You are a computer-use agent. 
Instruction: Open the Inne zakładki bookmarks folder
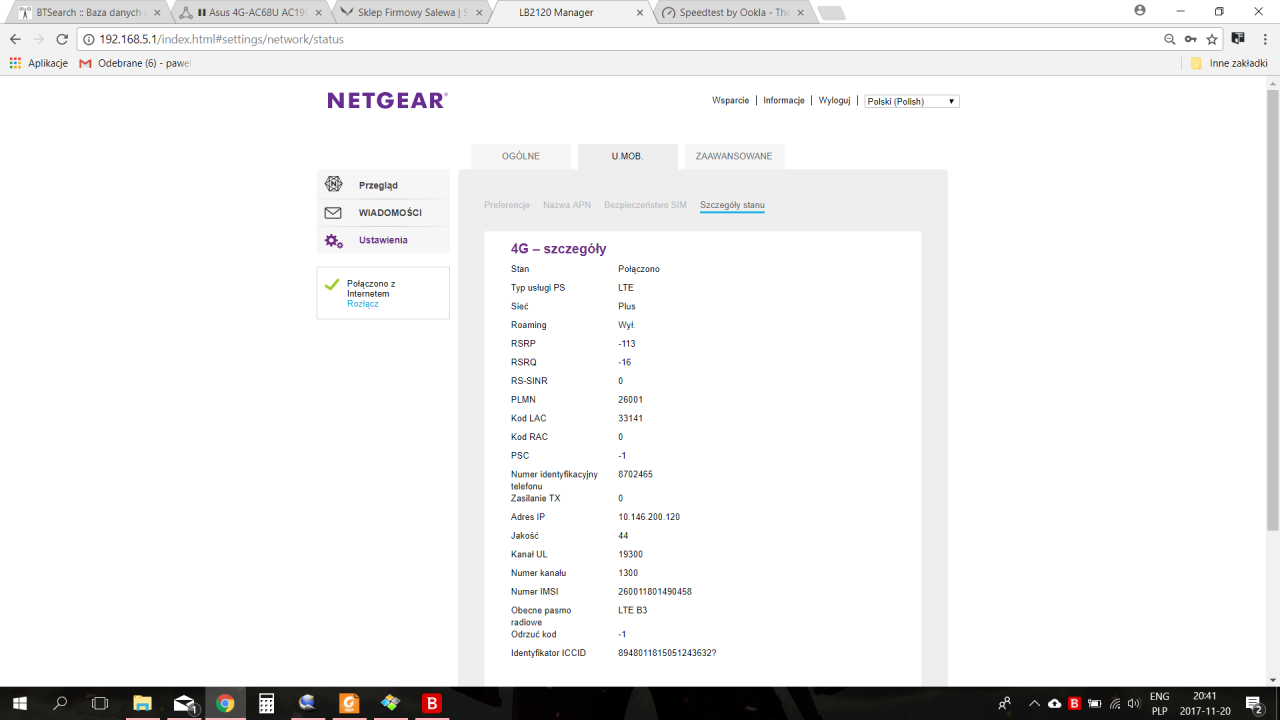click(x=1229, y=63)
